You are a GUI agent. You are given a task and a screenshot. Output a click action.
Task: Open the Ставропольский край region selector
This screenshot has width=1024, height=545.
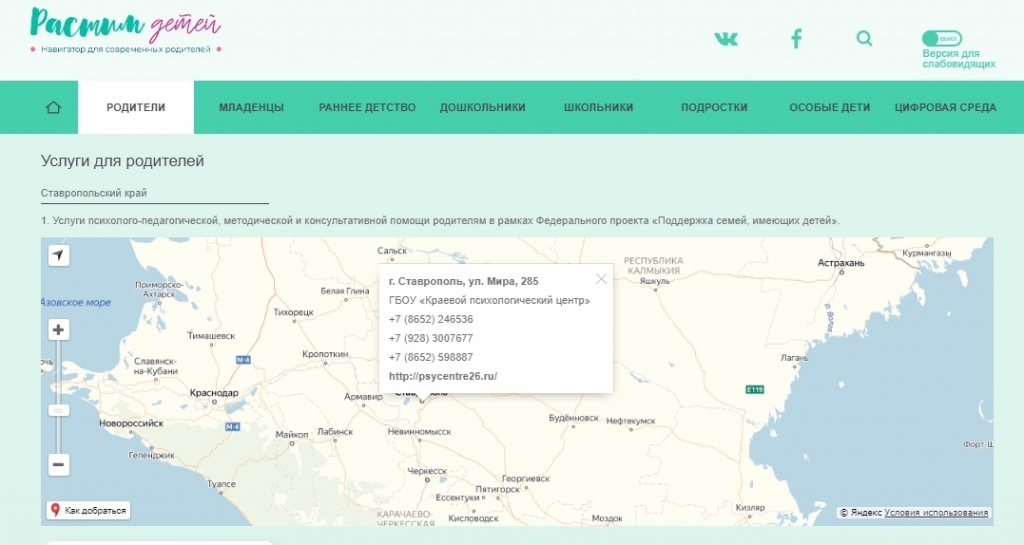(155, 193)
